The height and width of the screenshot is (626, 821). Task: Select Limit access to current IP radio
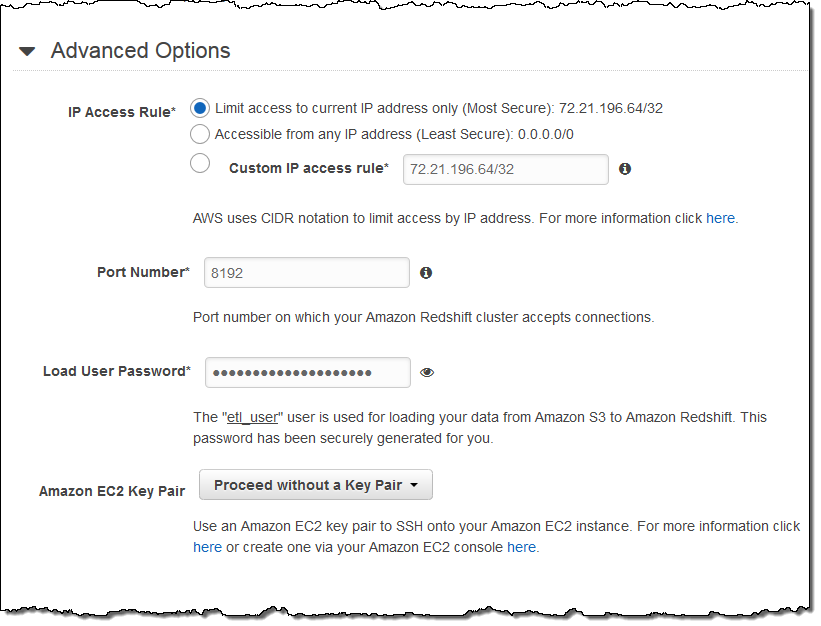pyautogui.click(x=200, y=108)
